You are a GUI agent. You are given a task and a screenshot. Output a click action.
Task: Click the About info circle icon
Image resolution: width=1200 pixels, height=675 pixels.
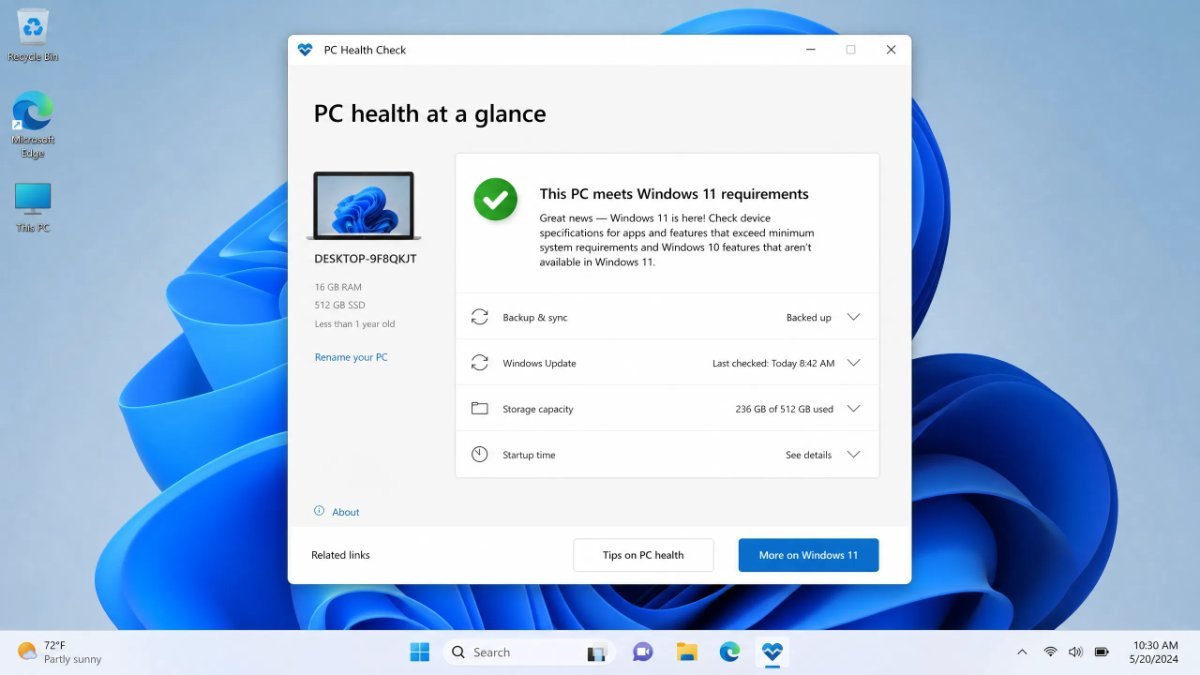pos(319,511)
